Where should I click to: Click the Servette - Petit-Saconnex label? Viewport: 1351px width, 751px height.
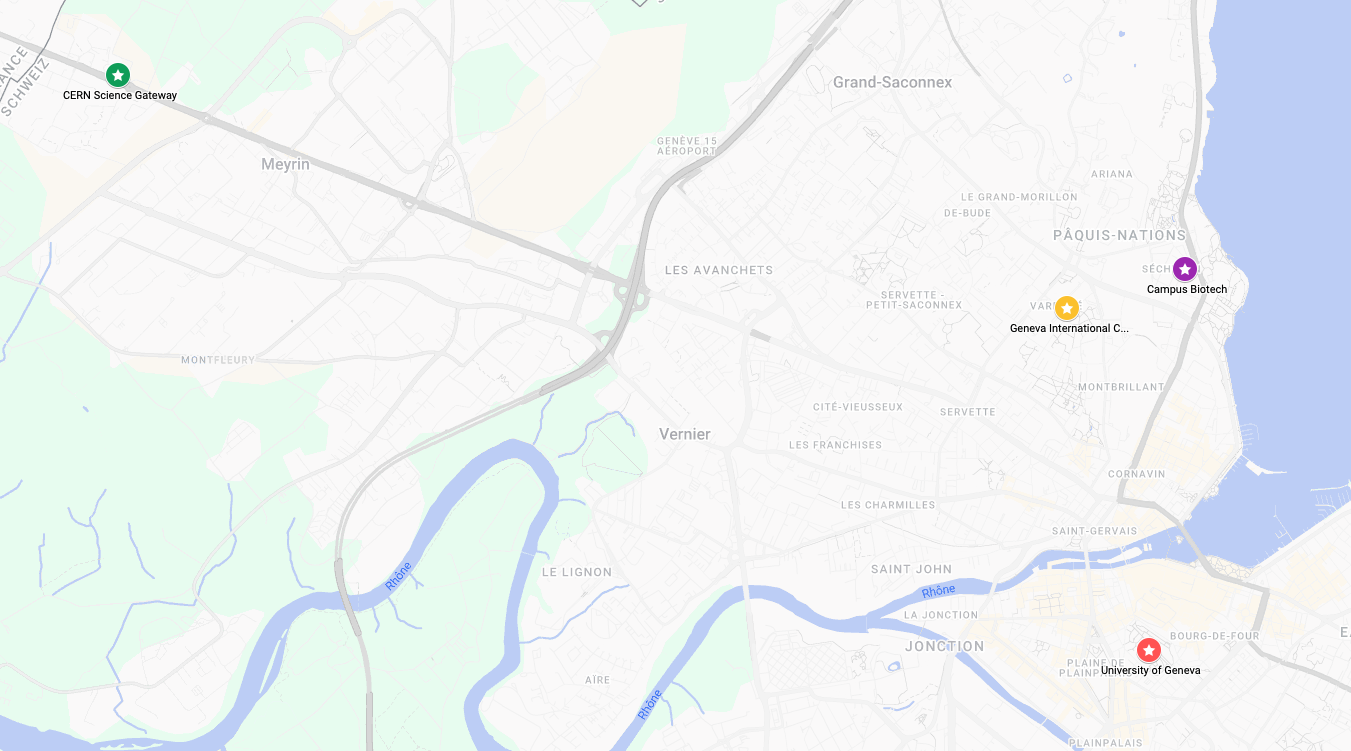pos(914,299)
